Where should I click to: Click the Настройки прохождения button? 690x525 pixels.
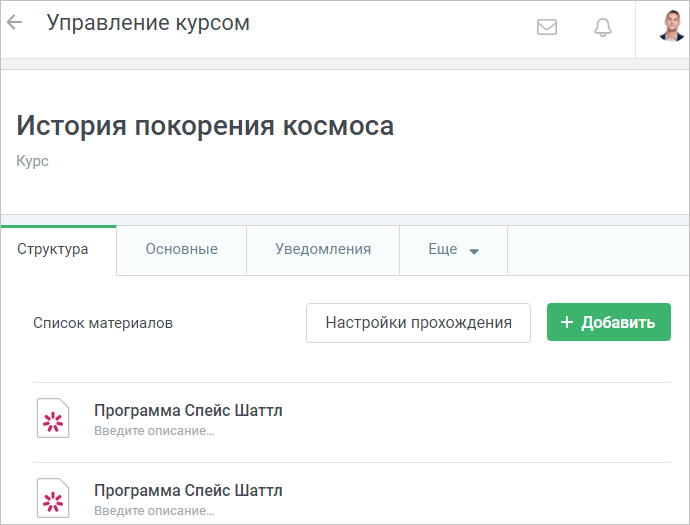(x=418, y=323)
